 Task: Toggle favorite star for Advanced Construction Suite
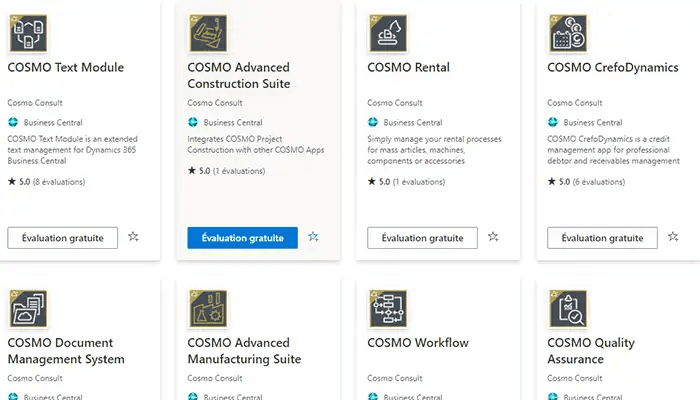tap(313, 237)
